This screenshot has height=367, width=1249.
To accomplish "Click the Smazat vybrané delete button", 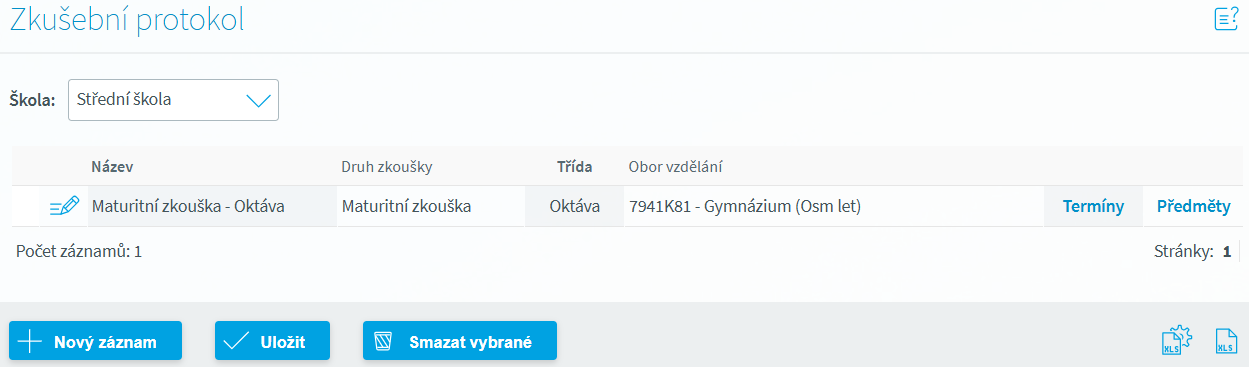I will (460, 341).
